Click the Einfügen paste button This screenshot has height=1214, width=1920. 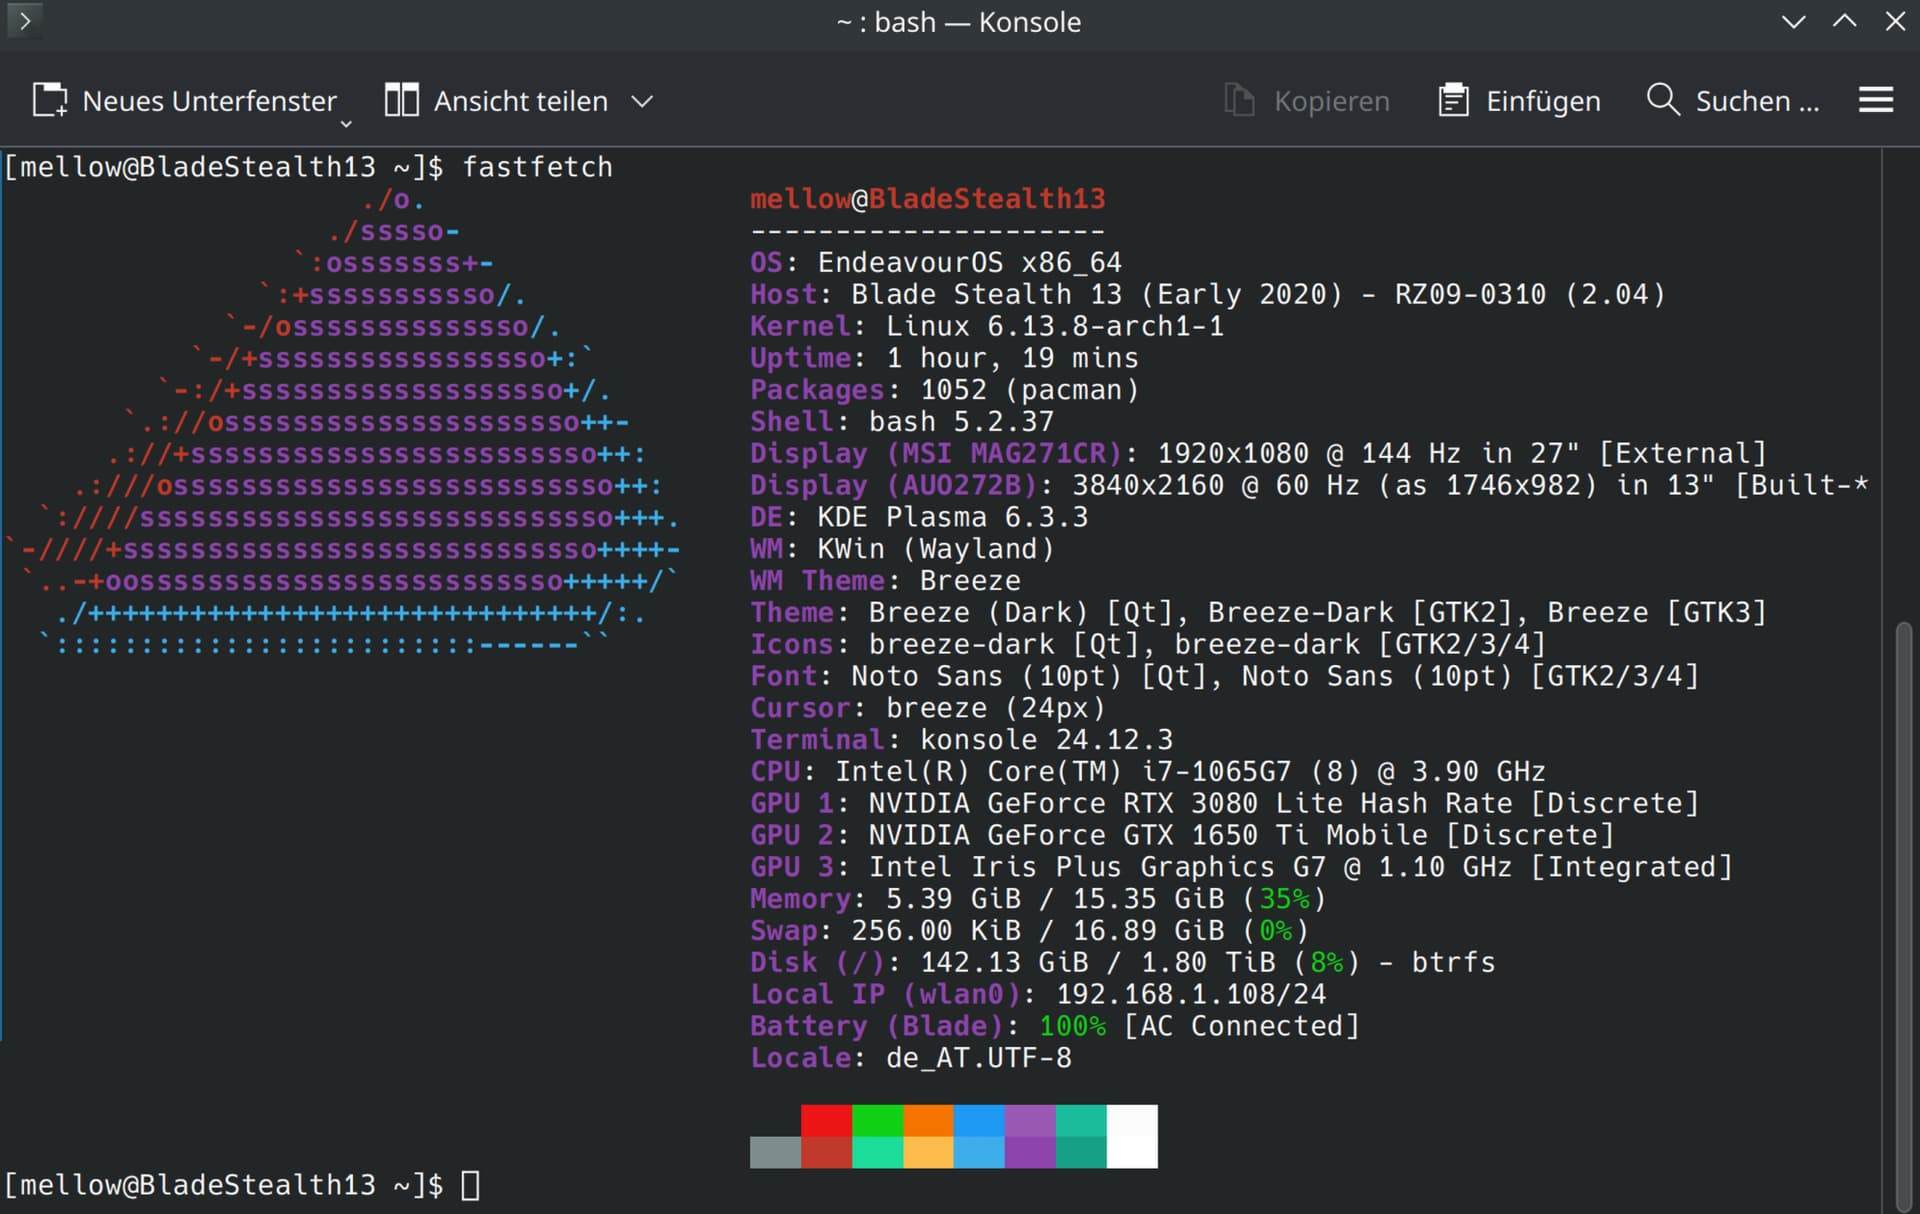(1519, 101)
